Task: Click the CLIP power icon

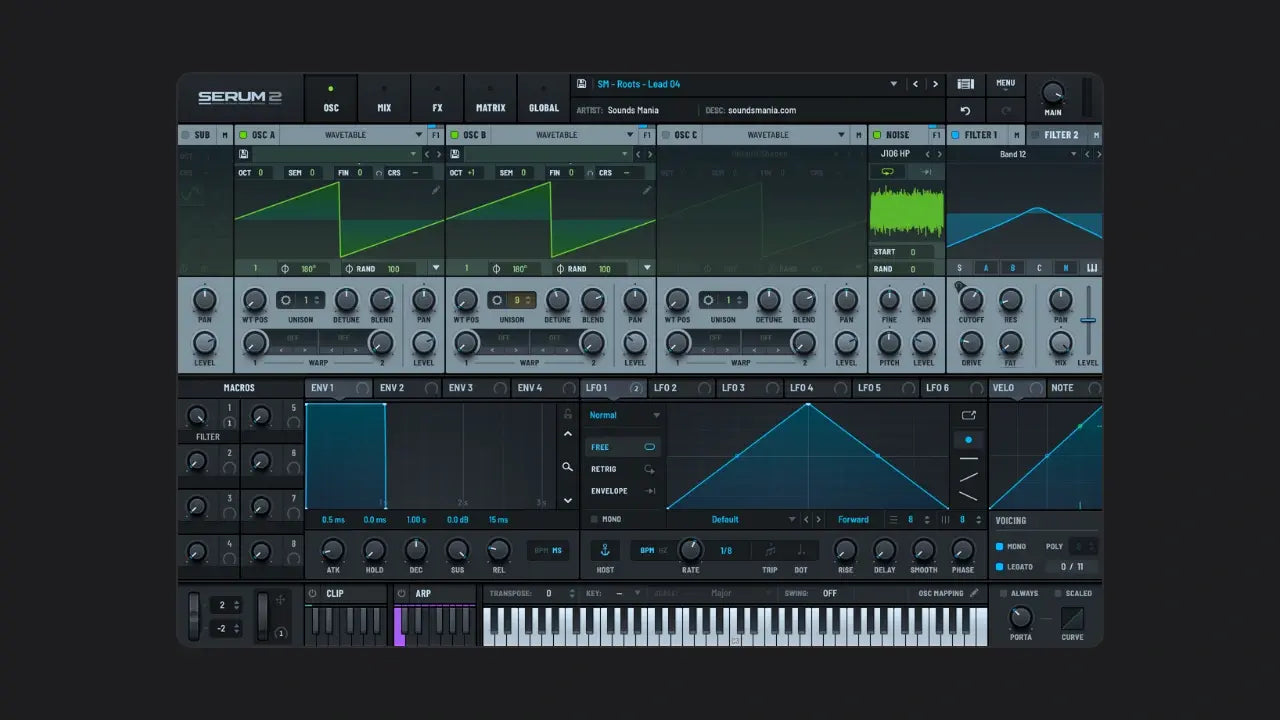Action: [313, 593]
